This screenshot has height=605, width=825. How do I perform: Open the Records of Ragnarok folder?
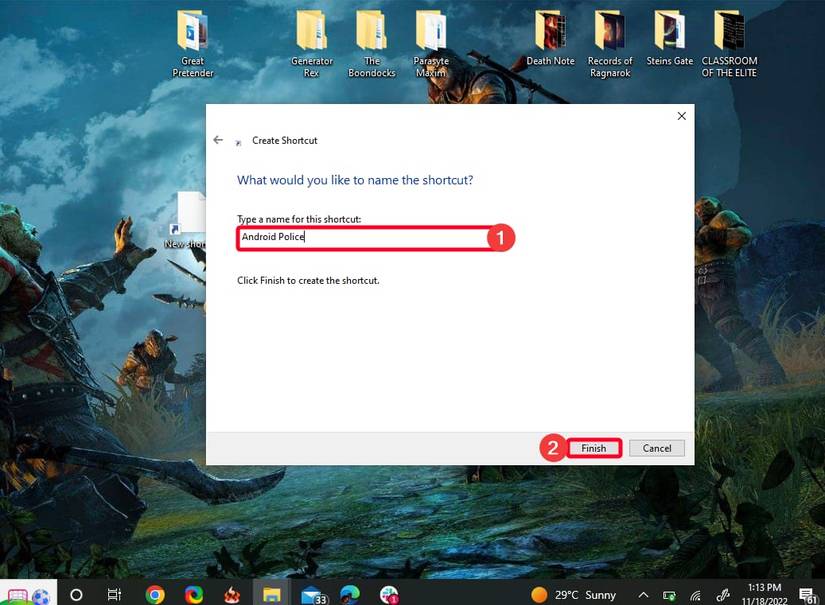610,30
